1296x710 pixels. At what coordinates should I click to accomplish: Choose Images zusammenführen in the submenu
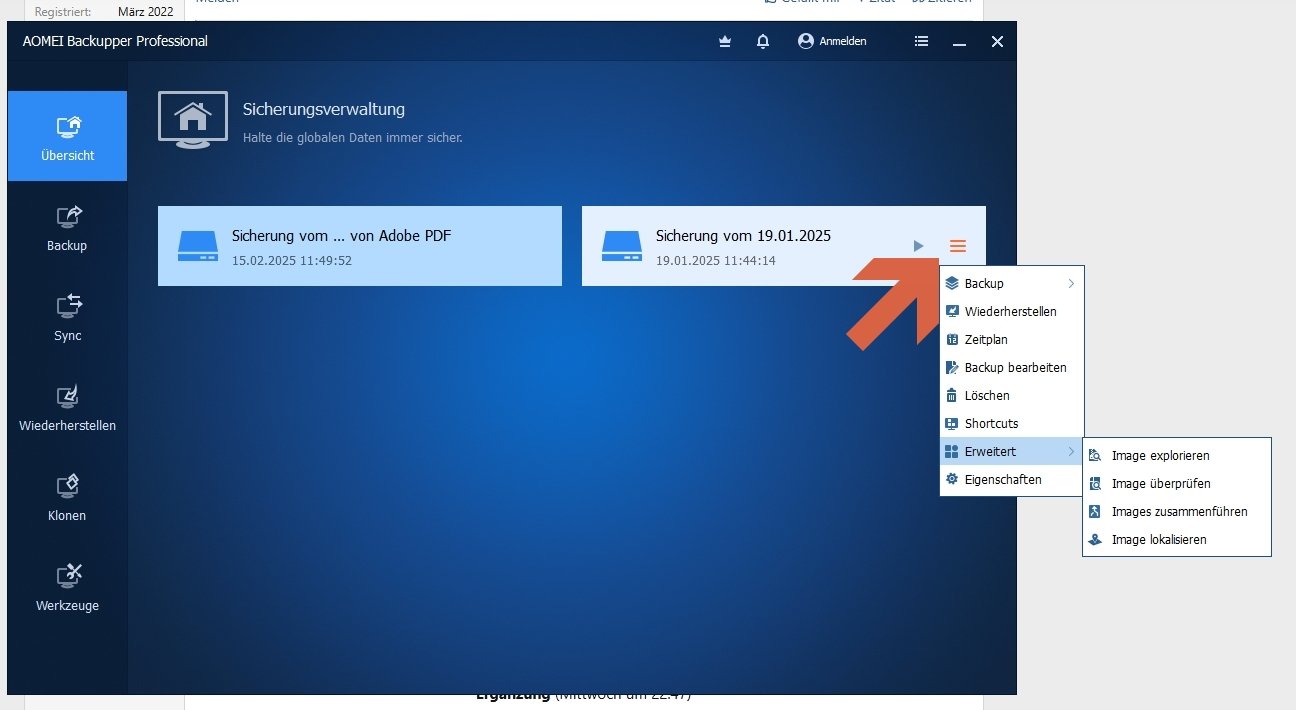pyautogui.click(x=1177, y=512)
